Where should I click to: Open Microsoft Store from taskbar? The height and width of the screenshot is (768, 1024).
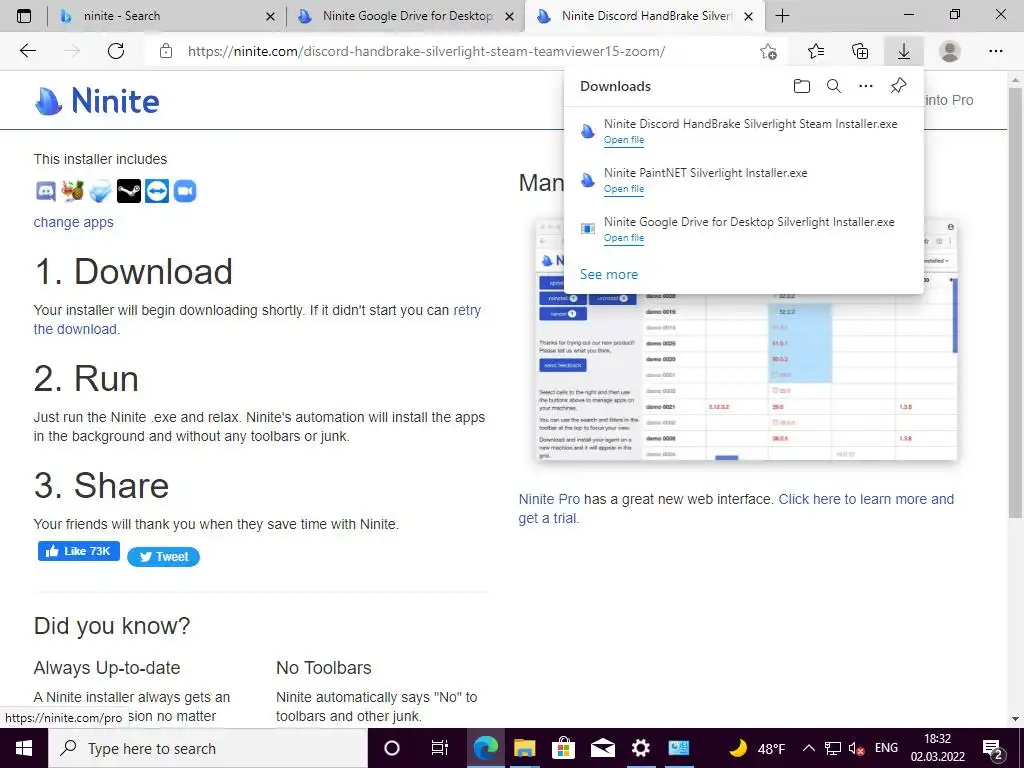[x=563, y=748]
